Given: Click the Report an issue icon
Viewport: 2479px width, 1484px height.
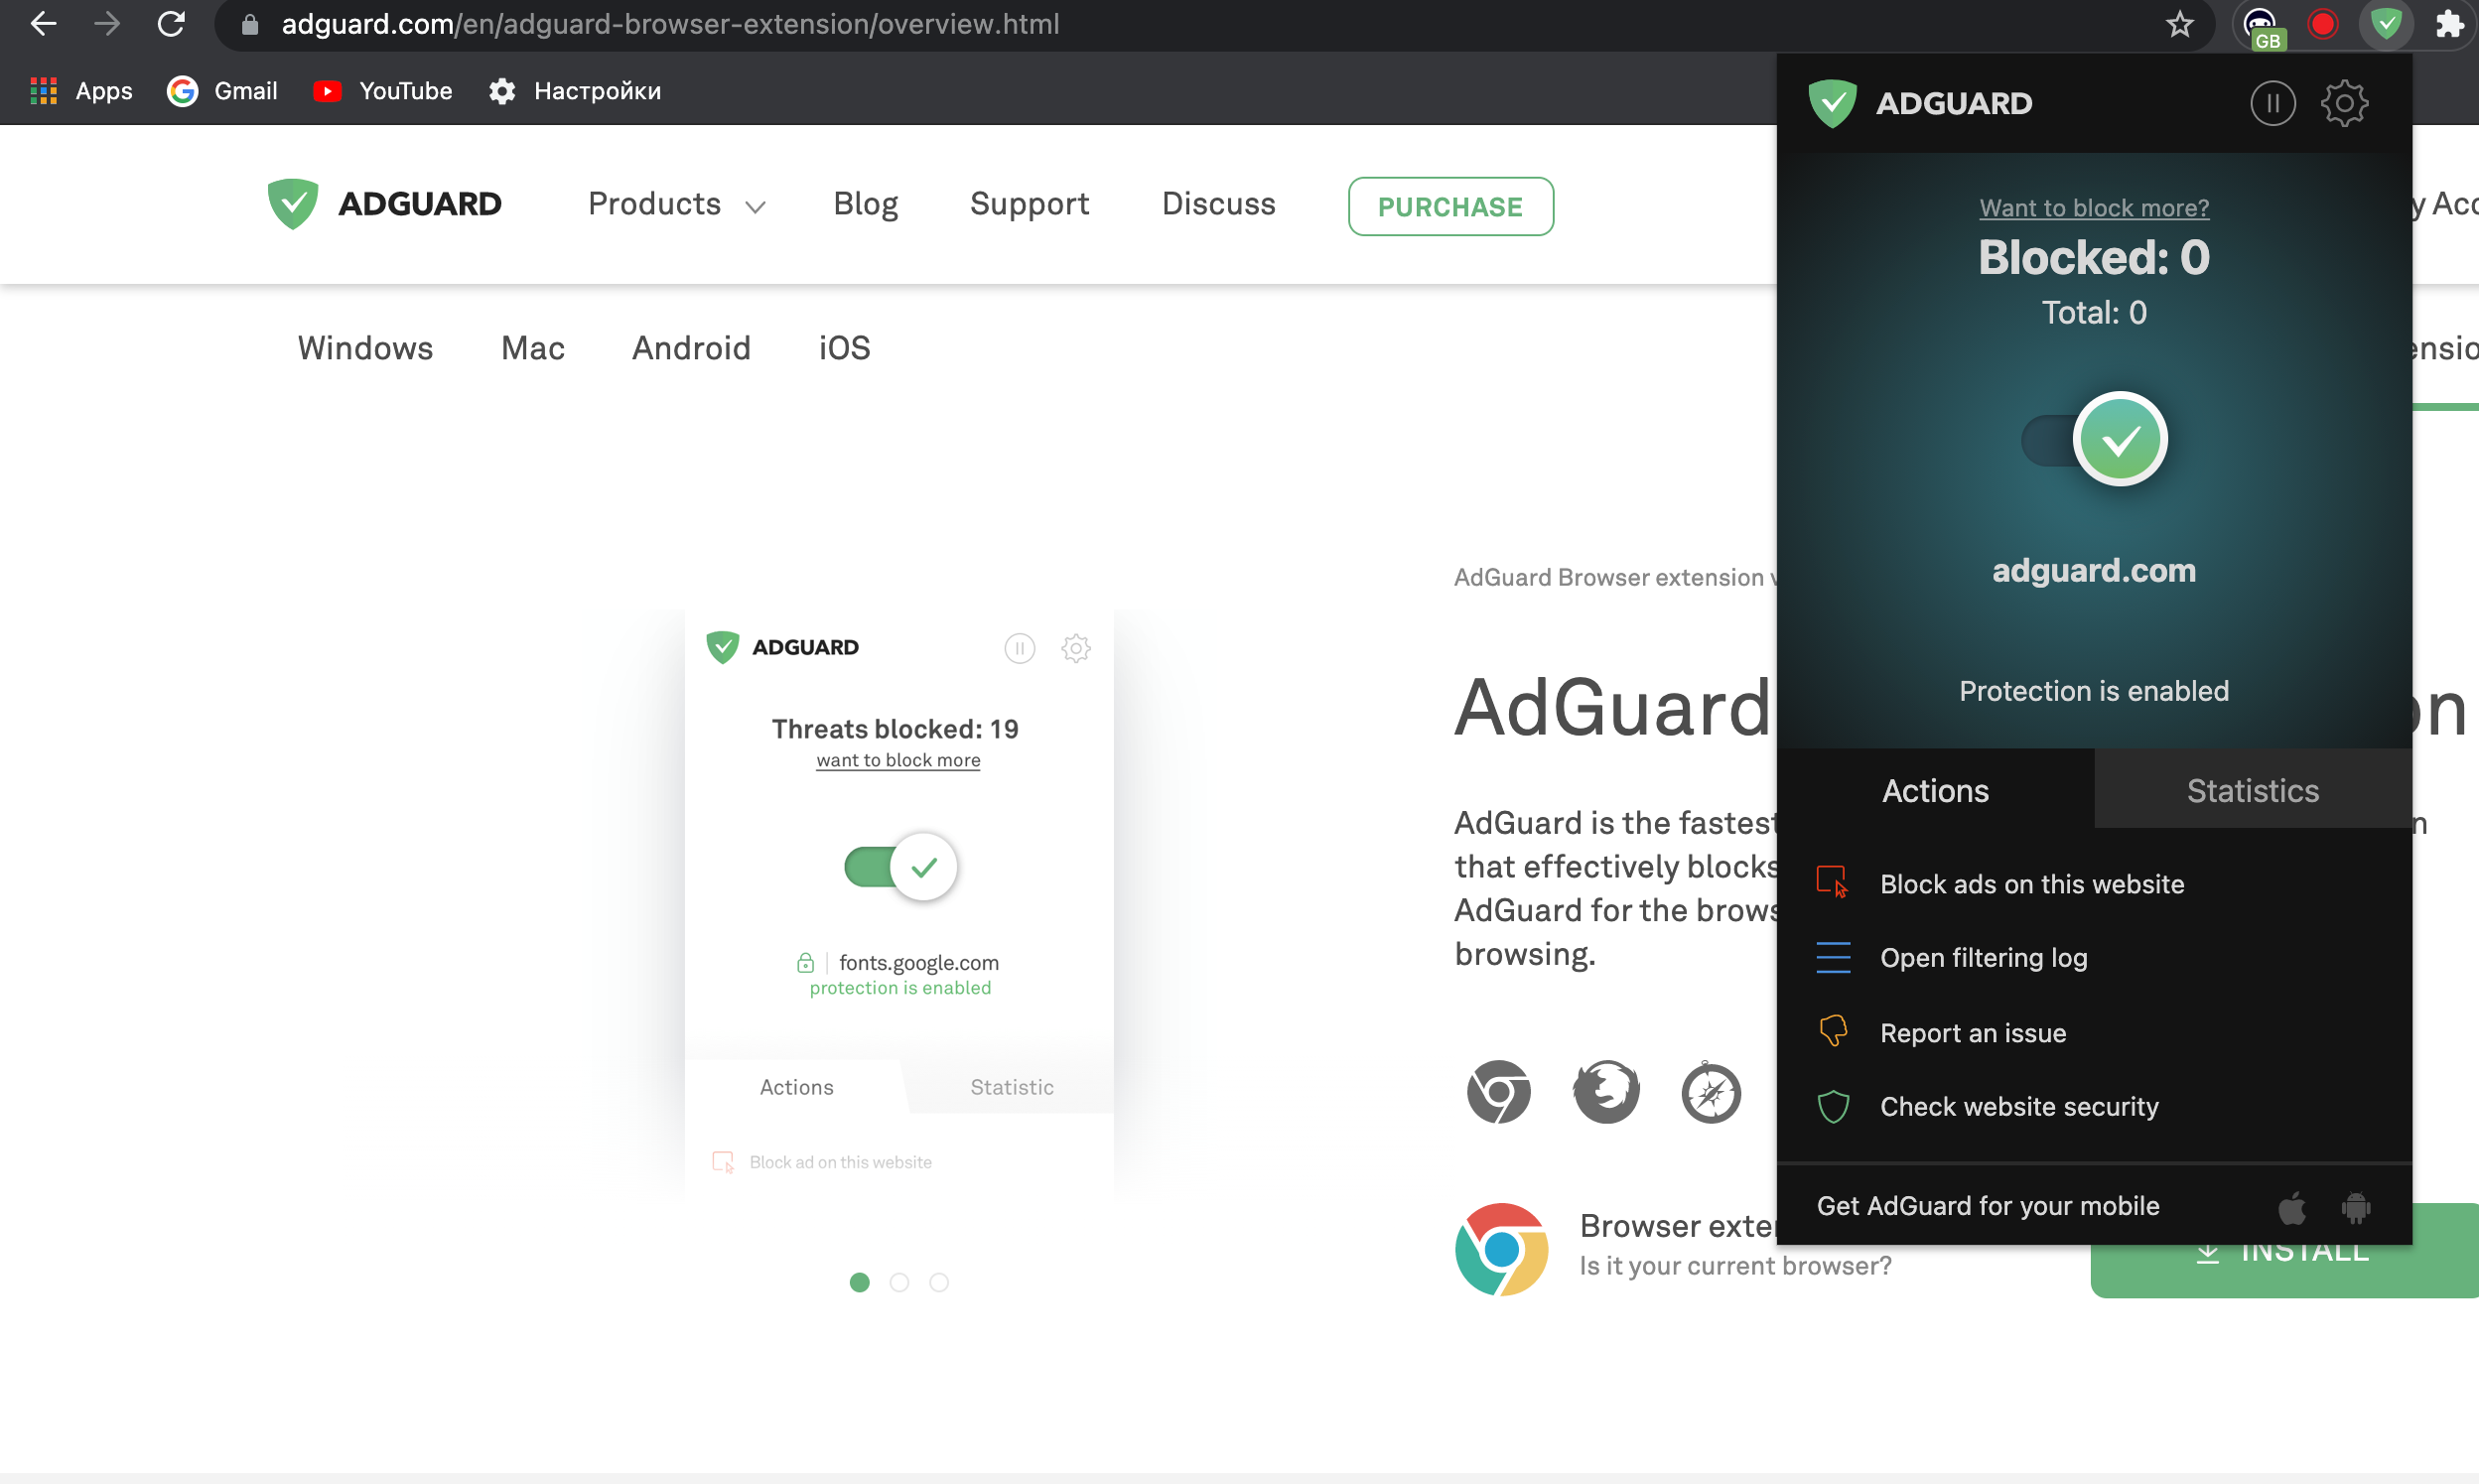Looking at the screenshot, I should pyautogui.click(x=1833, y=1031).
